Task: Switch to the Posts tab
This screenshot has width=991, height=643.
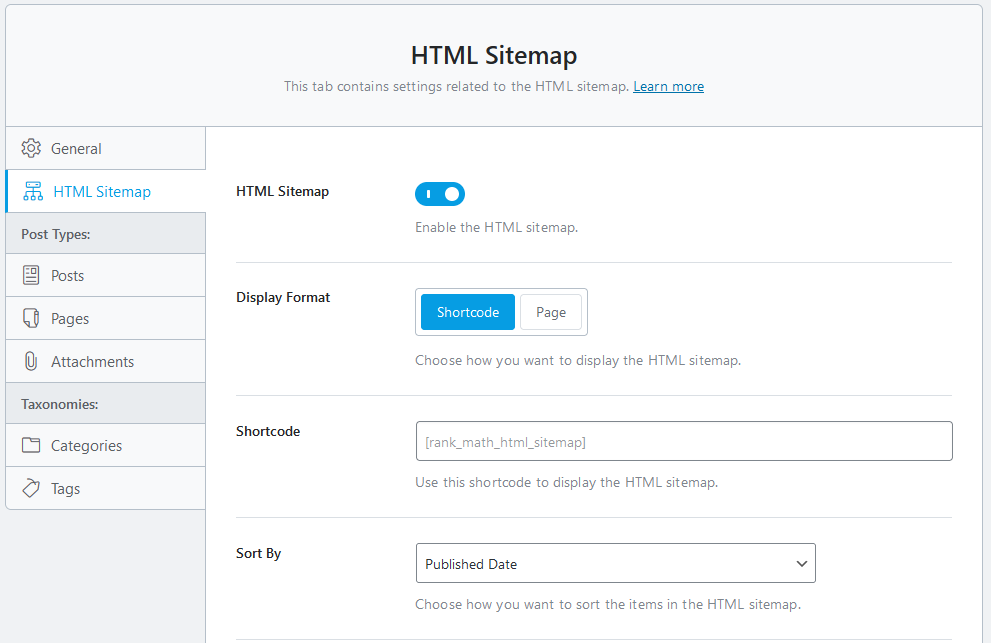Action: pyautogui.click(x=106, y=275)
